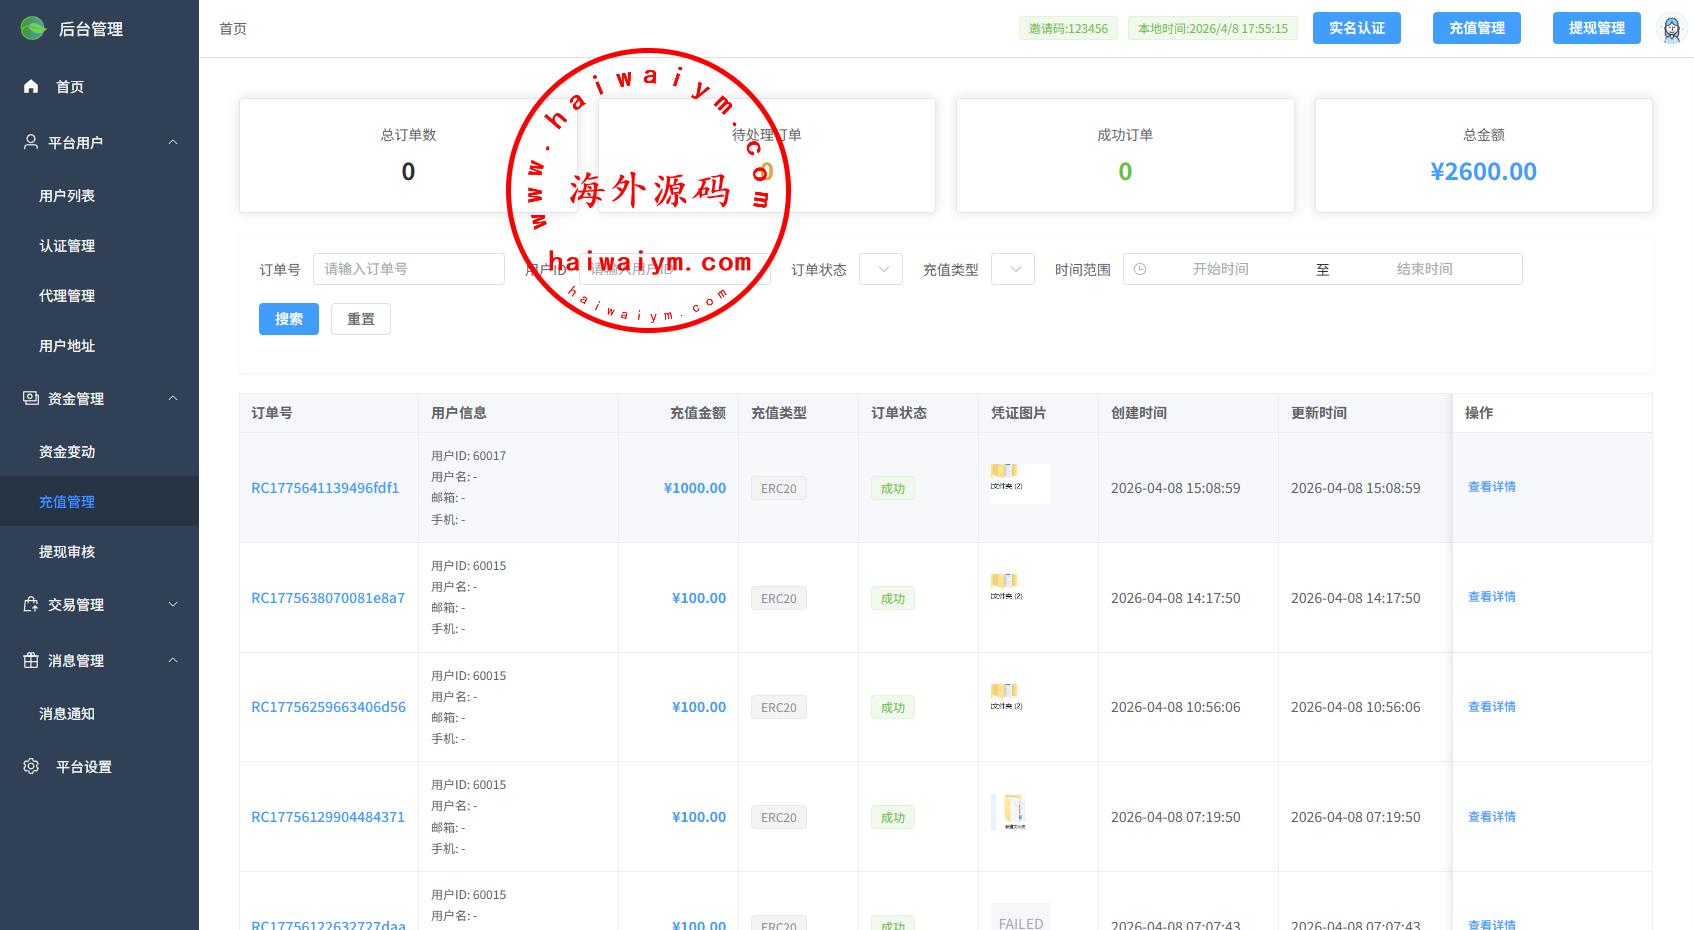Open voucher thumbnail for the ¥1000.00 order

[1019, 483]
